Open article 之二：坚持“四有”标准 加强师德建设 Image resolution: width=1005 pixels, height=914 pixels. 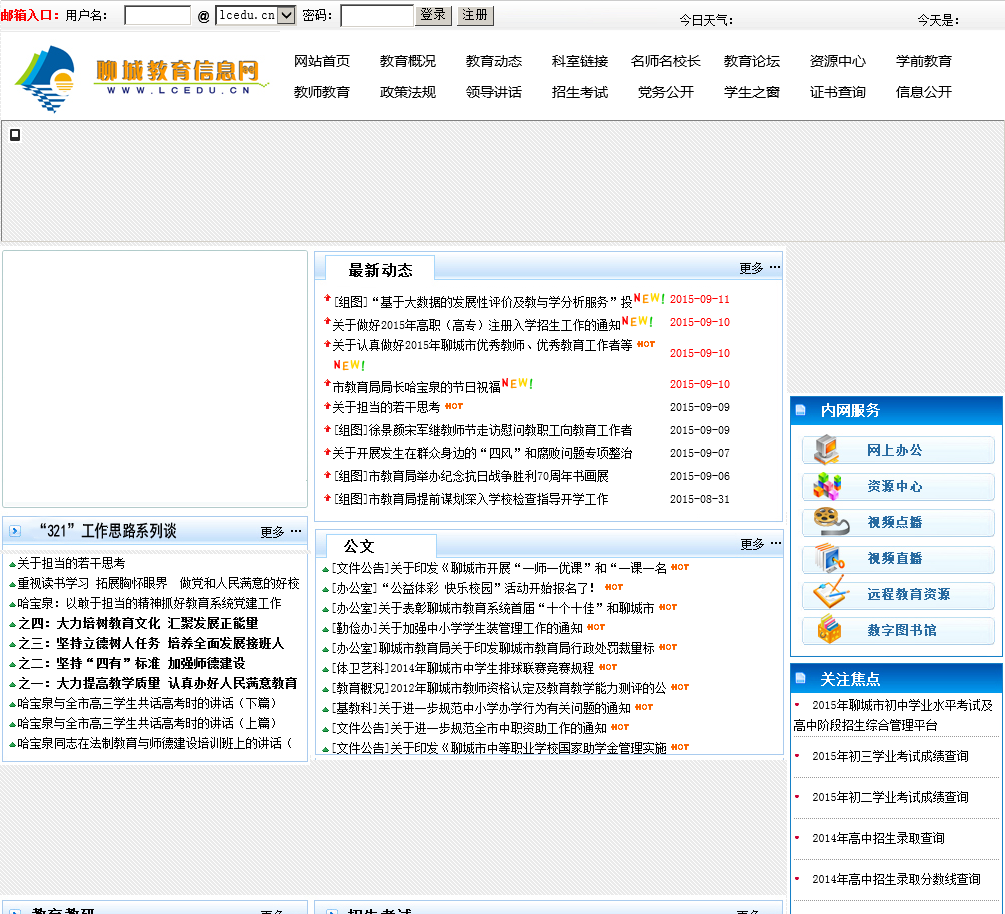coord(131,663)
